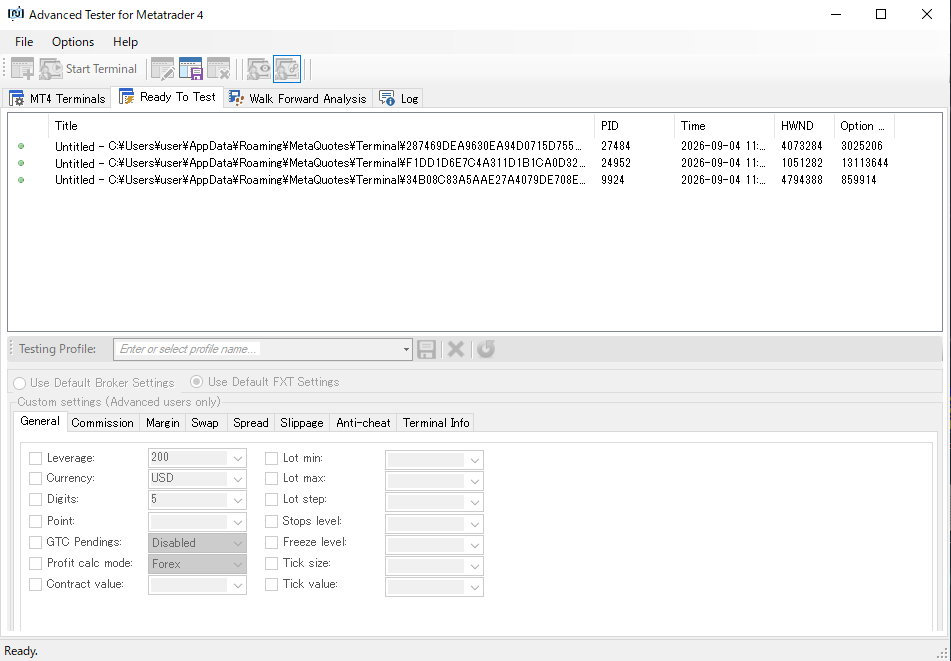Click green status dot of PID 9924 row

pos(21,180)
